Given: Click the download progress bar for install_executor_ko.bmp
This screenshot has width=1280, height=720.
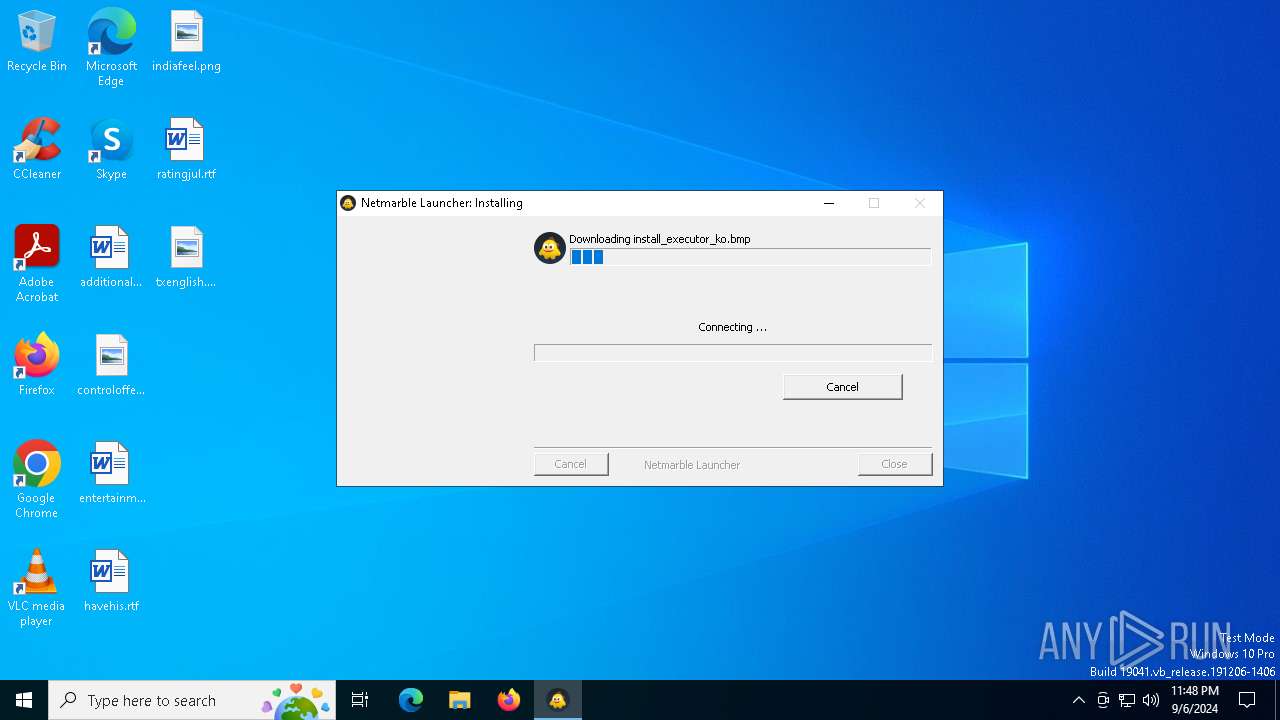Looking at the screenshot, I should tap(750, 257).
